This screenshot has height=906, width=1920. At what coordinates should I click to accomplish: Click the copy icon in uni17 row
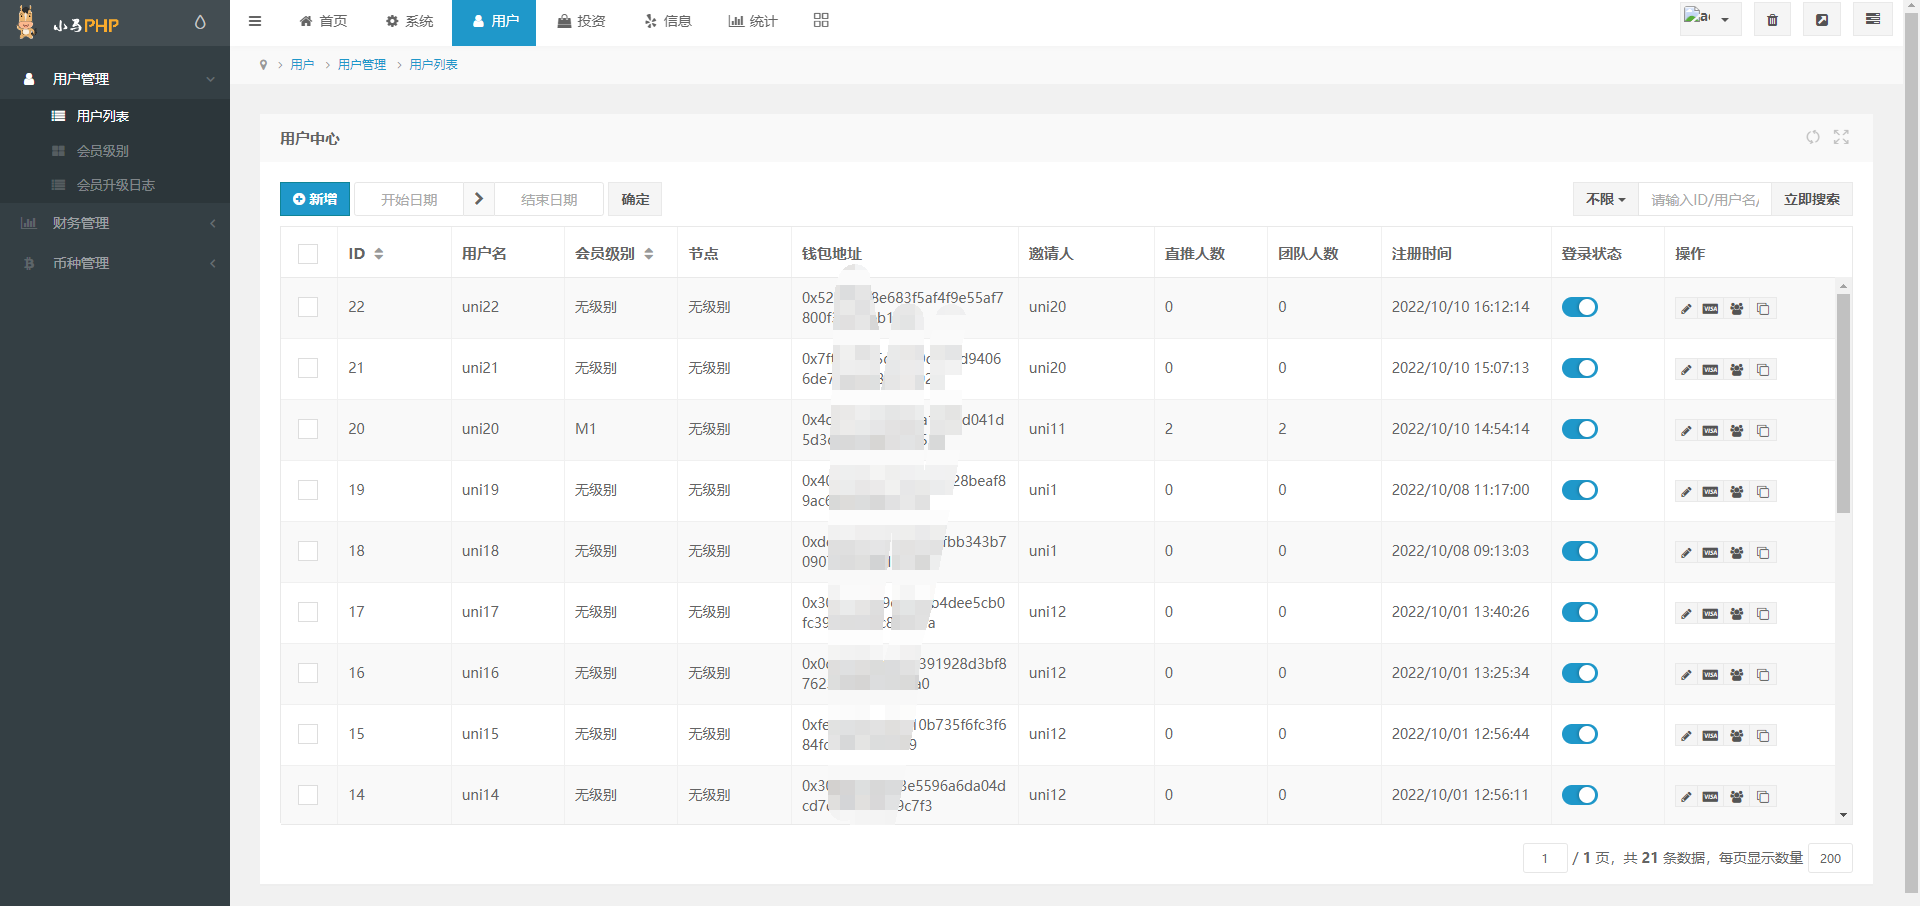(x=1763, y=614)
